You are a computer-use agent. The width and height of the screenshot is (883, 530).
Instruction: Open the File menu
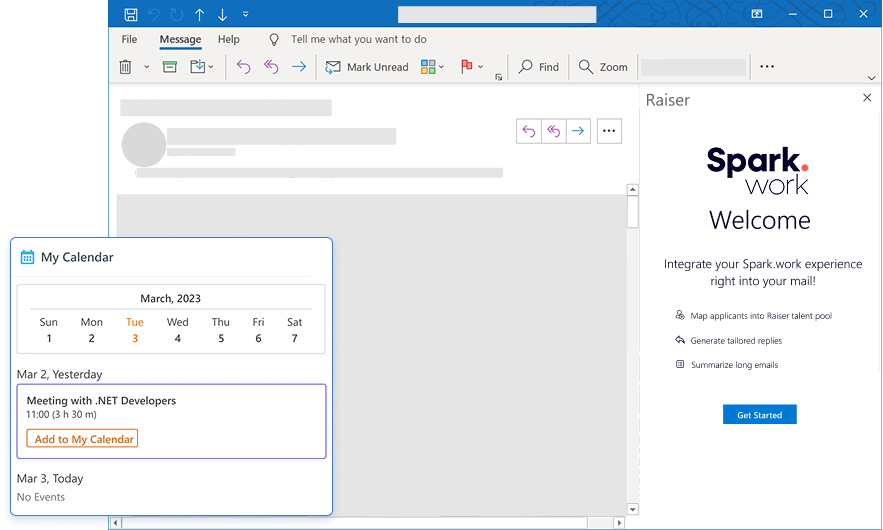[129, 39]
